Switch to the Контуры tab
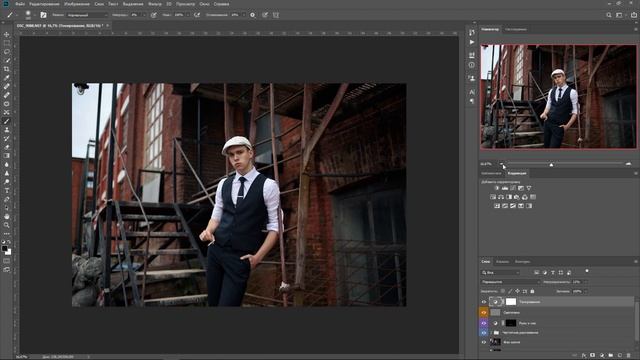Viewport: 640px width, 360px height. tap(522, 262)
